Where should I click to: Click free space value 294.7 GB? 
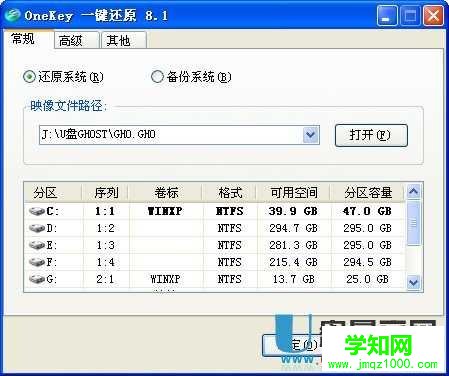point(293,228)
